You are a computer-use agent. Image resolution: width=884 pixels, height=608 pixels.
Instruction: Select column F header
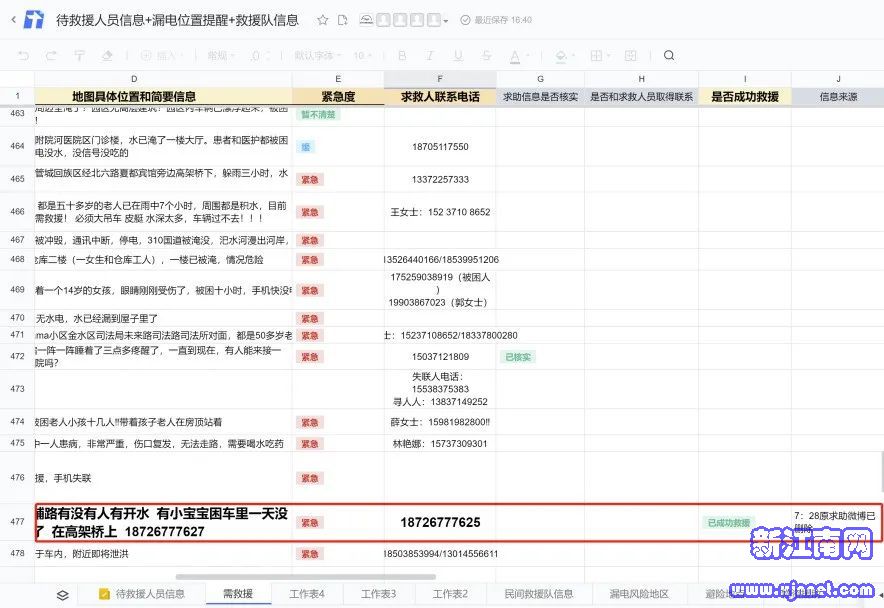pos(440,79)
